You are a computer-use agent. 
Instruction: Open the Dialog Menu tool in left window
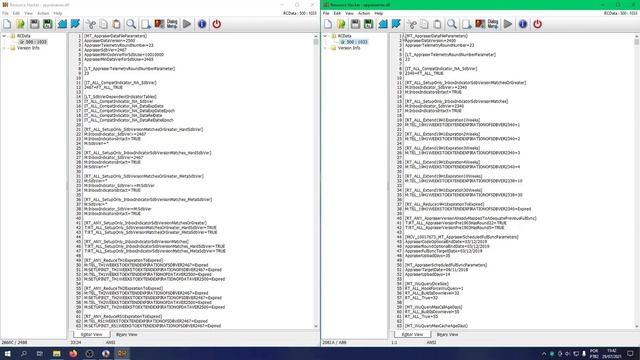tap(172, 24)
